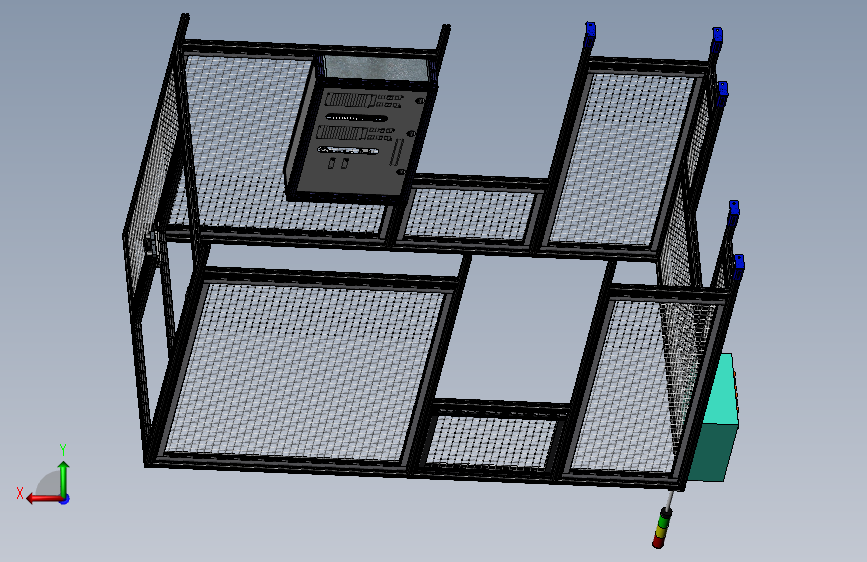Click the "Y" axis label

click(x=63, y=449)
